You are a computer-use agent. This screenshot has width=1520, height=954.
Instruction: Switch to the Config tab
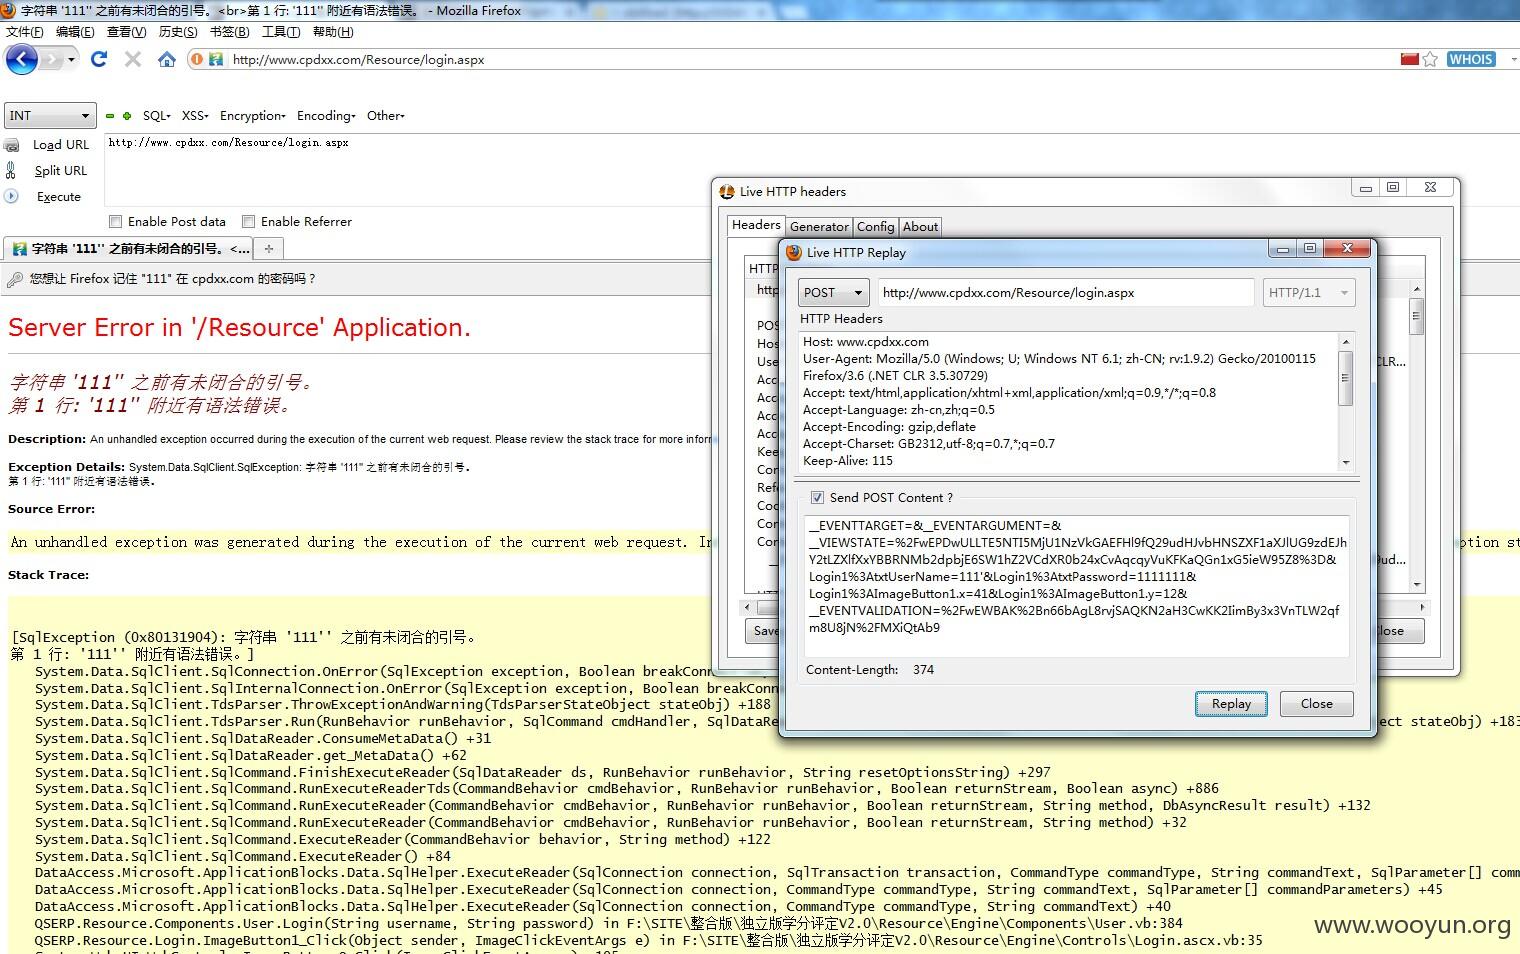coord(876,227)
